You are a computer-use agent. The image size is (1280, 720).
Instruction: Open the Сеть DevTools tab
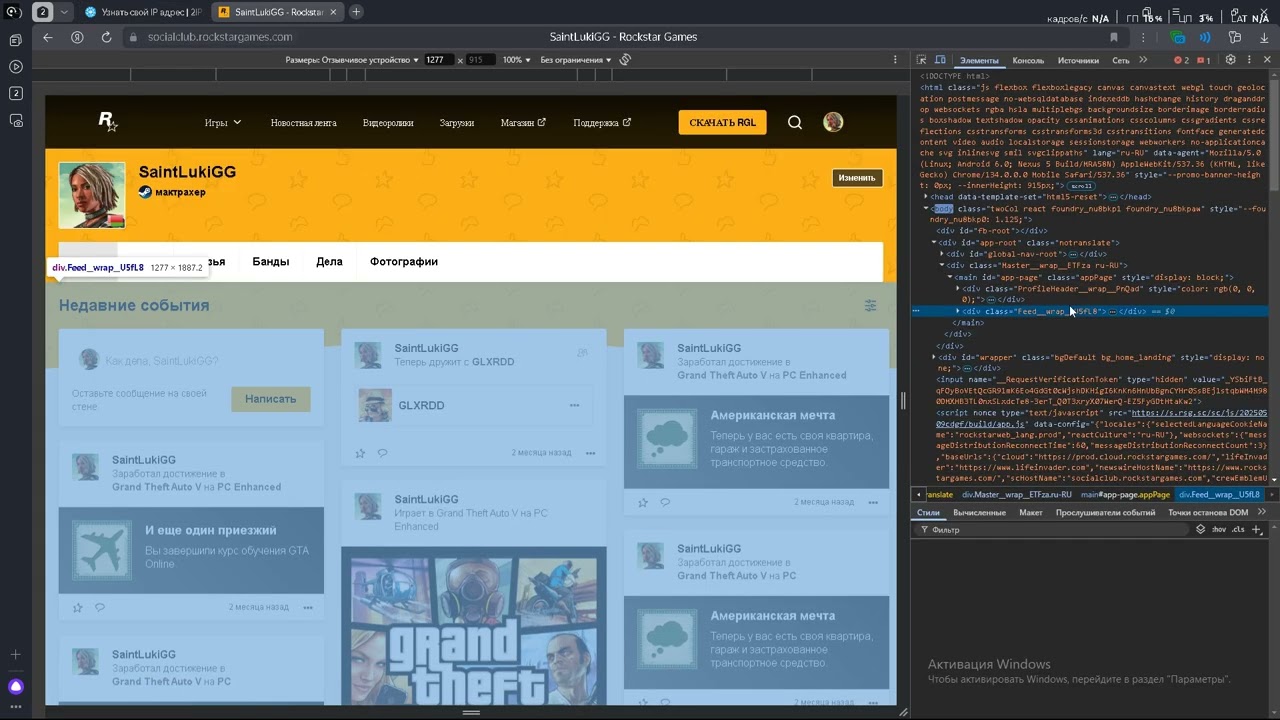pyautogui.click(x=1121, y=61)
